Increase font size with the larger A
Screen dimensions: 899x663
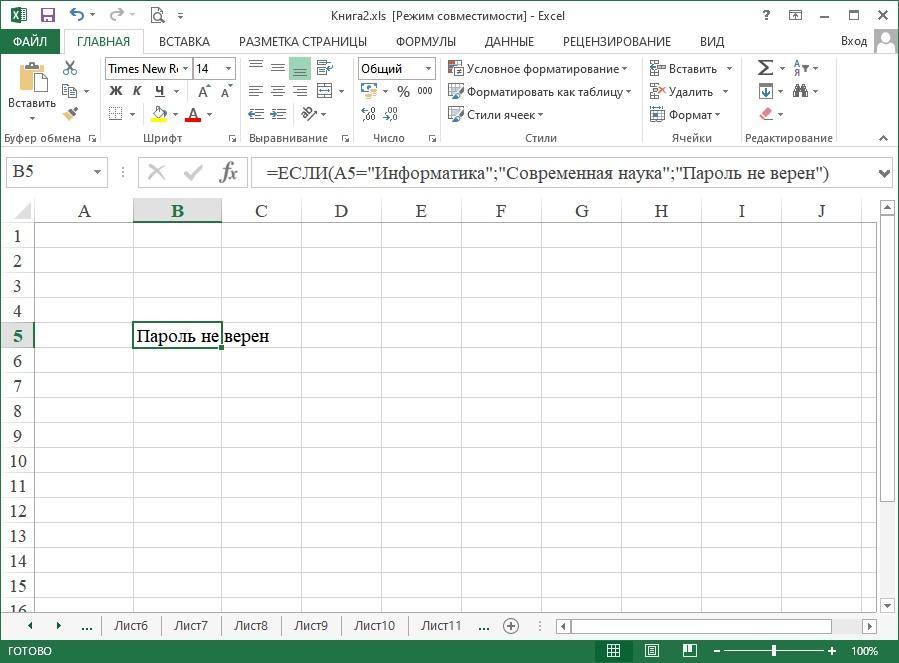pyautogui.click(x=204, y=91)
